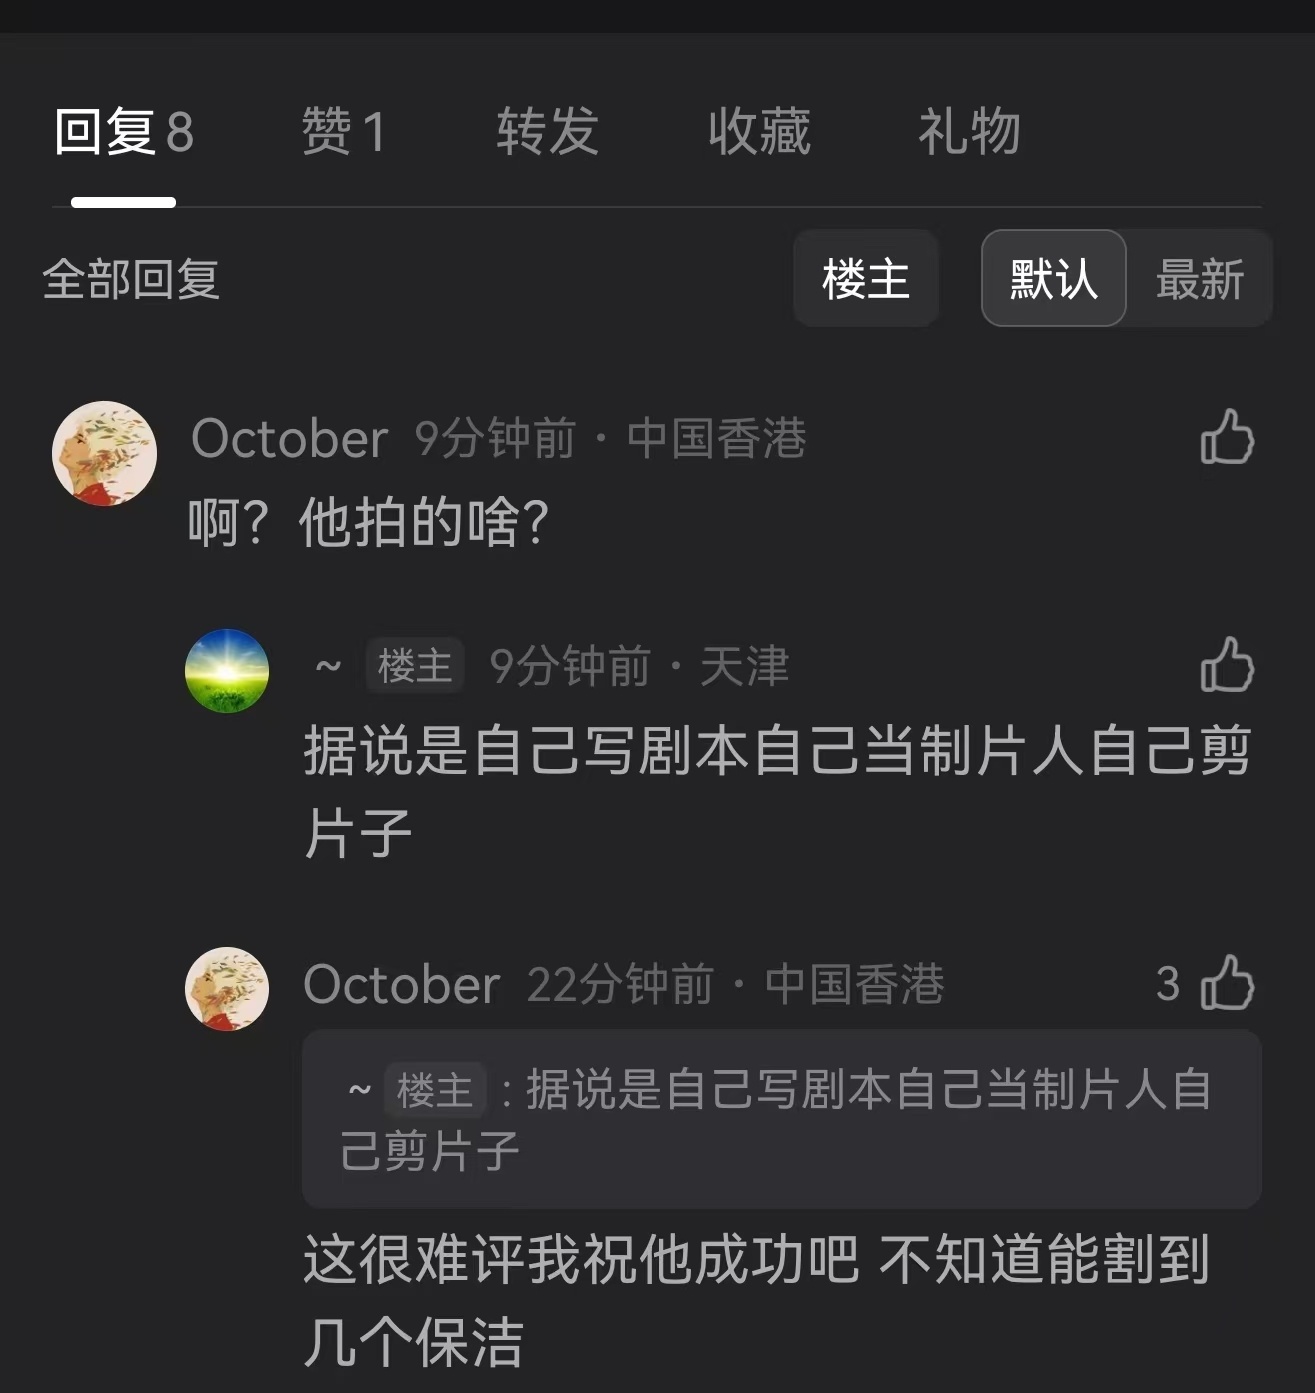Toggle the 楼主 only filter button

point(866,278)
